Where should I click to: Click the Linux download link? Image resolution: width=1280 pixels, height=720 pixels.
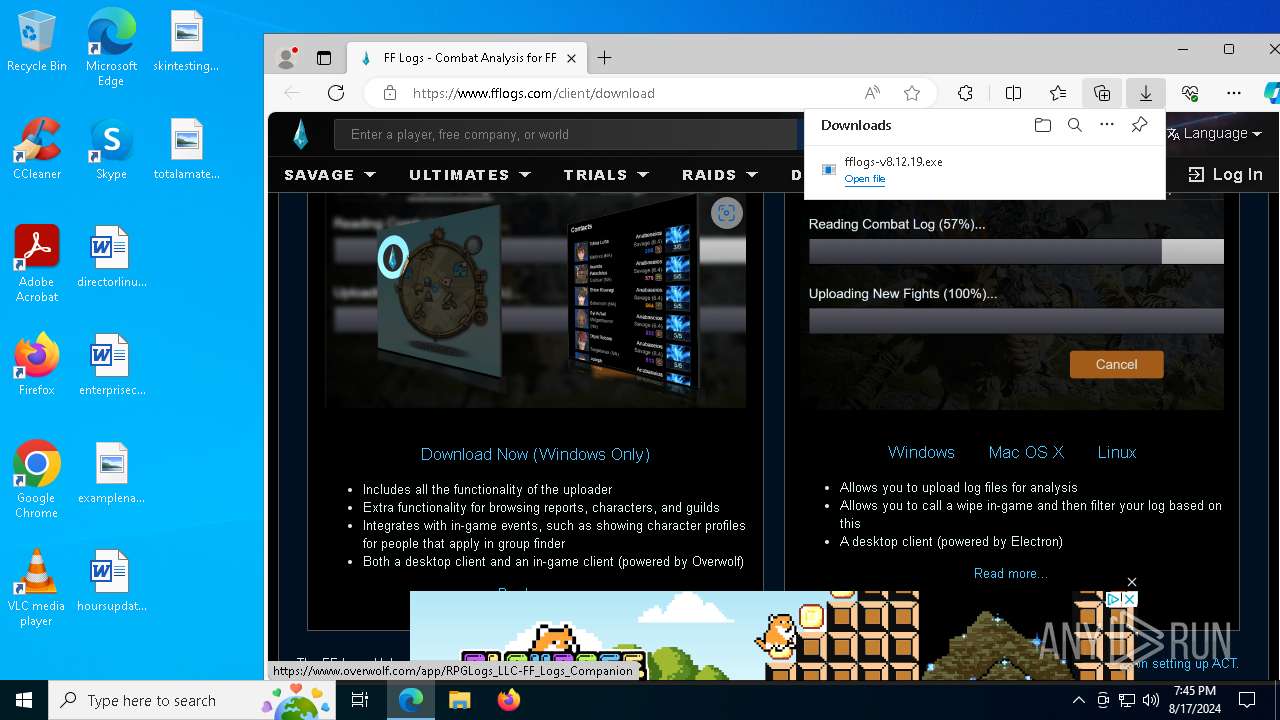click(x=1117, y=452)
